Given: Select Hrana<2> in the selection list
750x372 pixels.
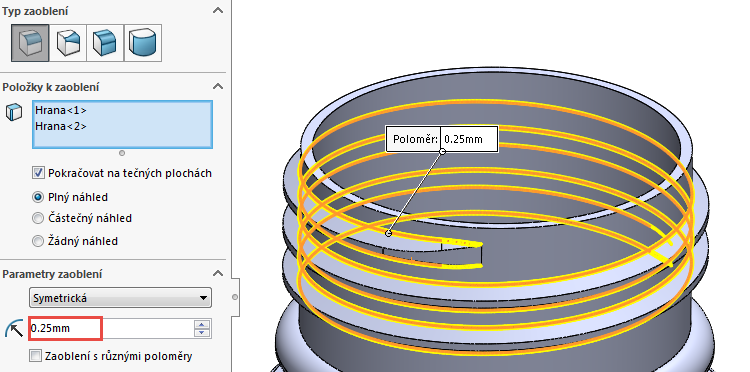Looking at the screenshot, I should pos(61,127).
